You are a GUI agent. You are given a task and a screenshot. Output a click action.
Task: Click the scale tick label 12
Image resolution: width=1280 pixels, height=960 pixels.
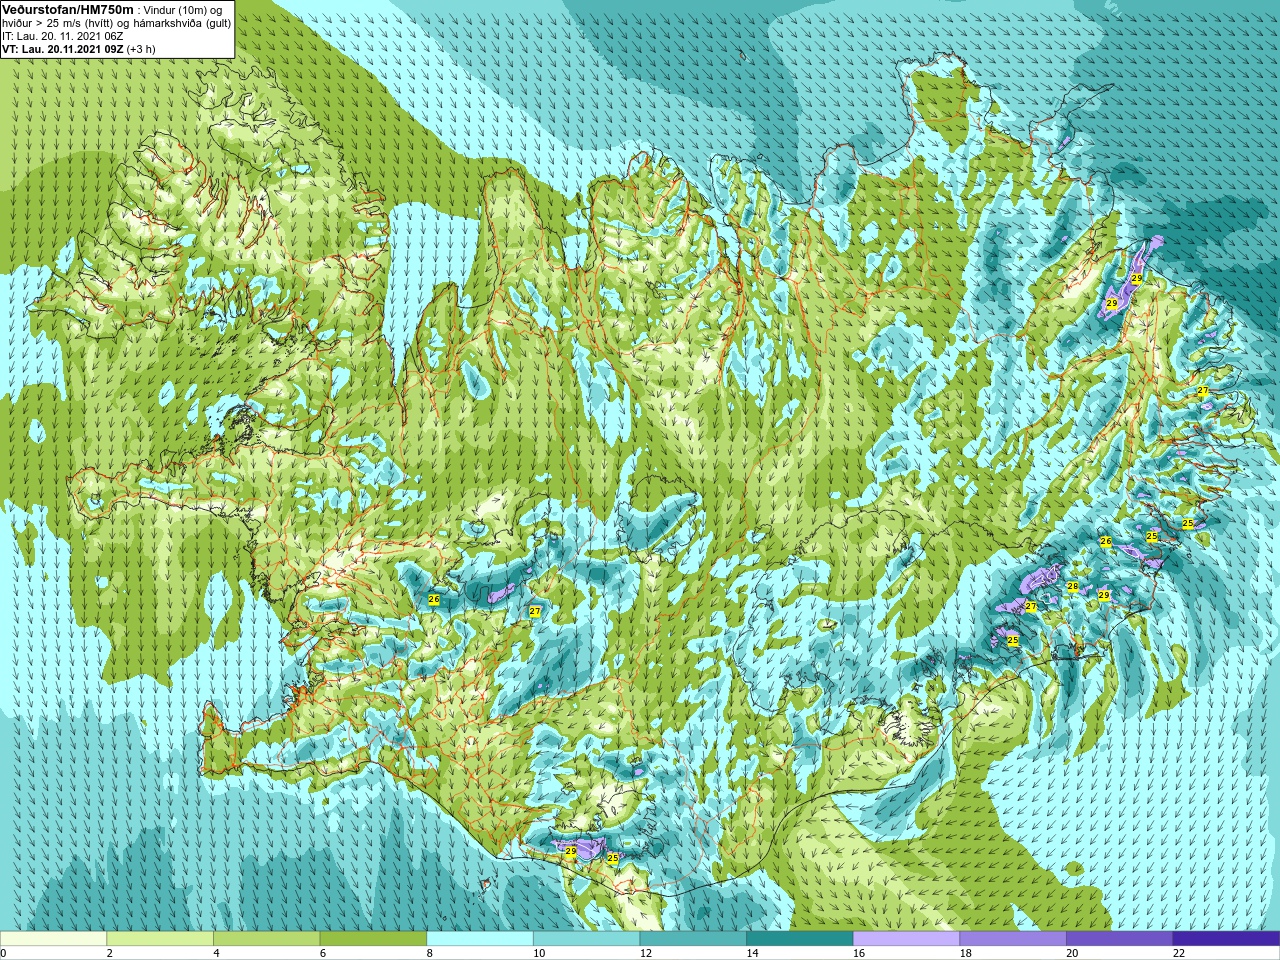point(646,953)
